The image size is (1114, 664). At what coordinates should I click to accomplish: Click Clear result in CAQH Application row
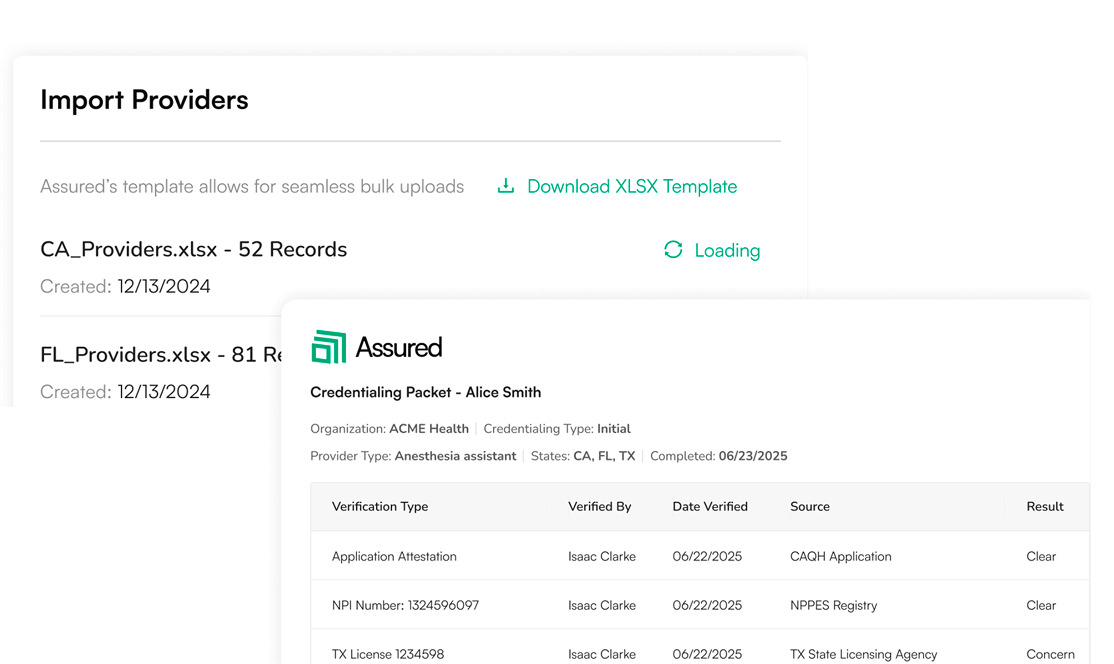click(x=1041, y=556)
